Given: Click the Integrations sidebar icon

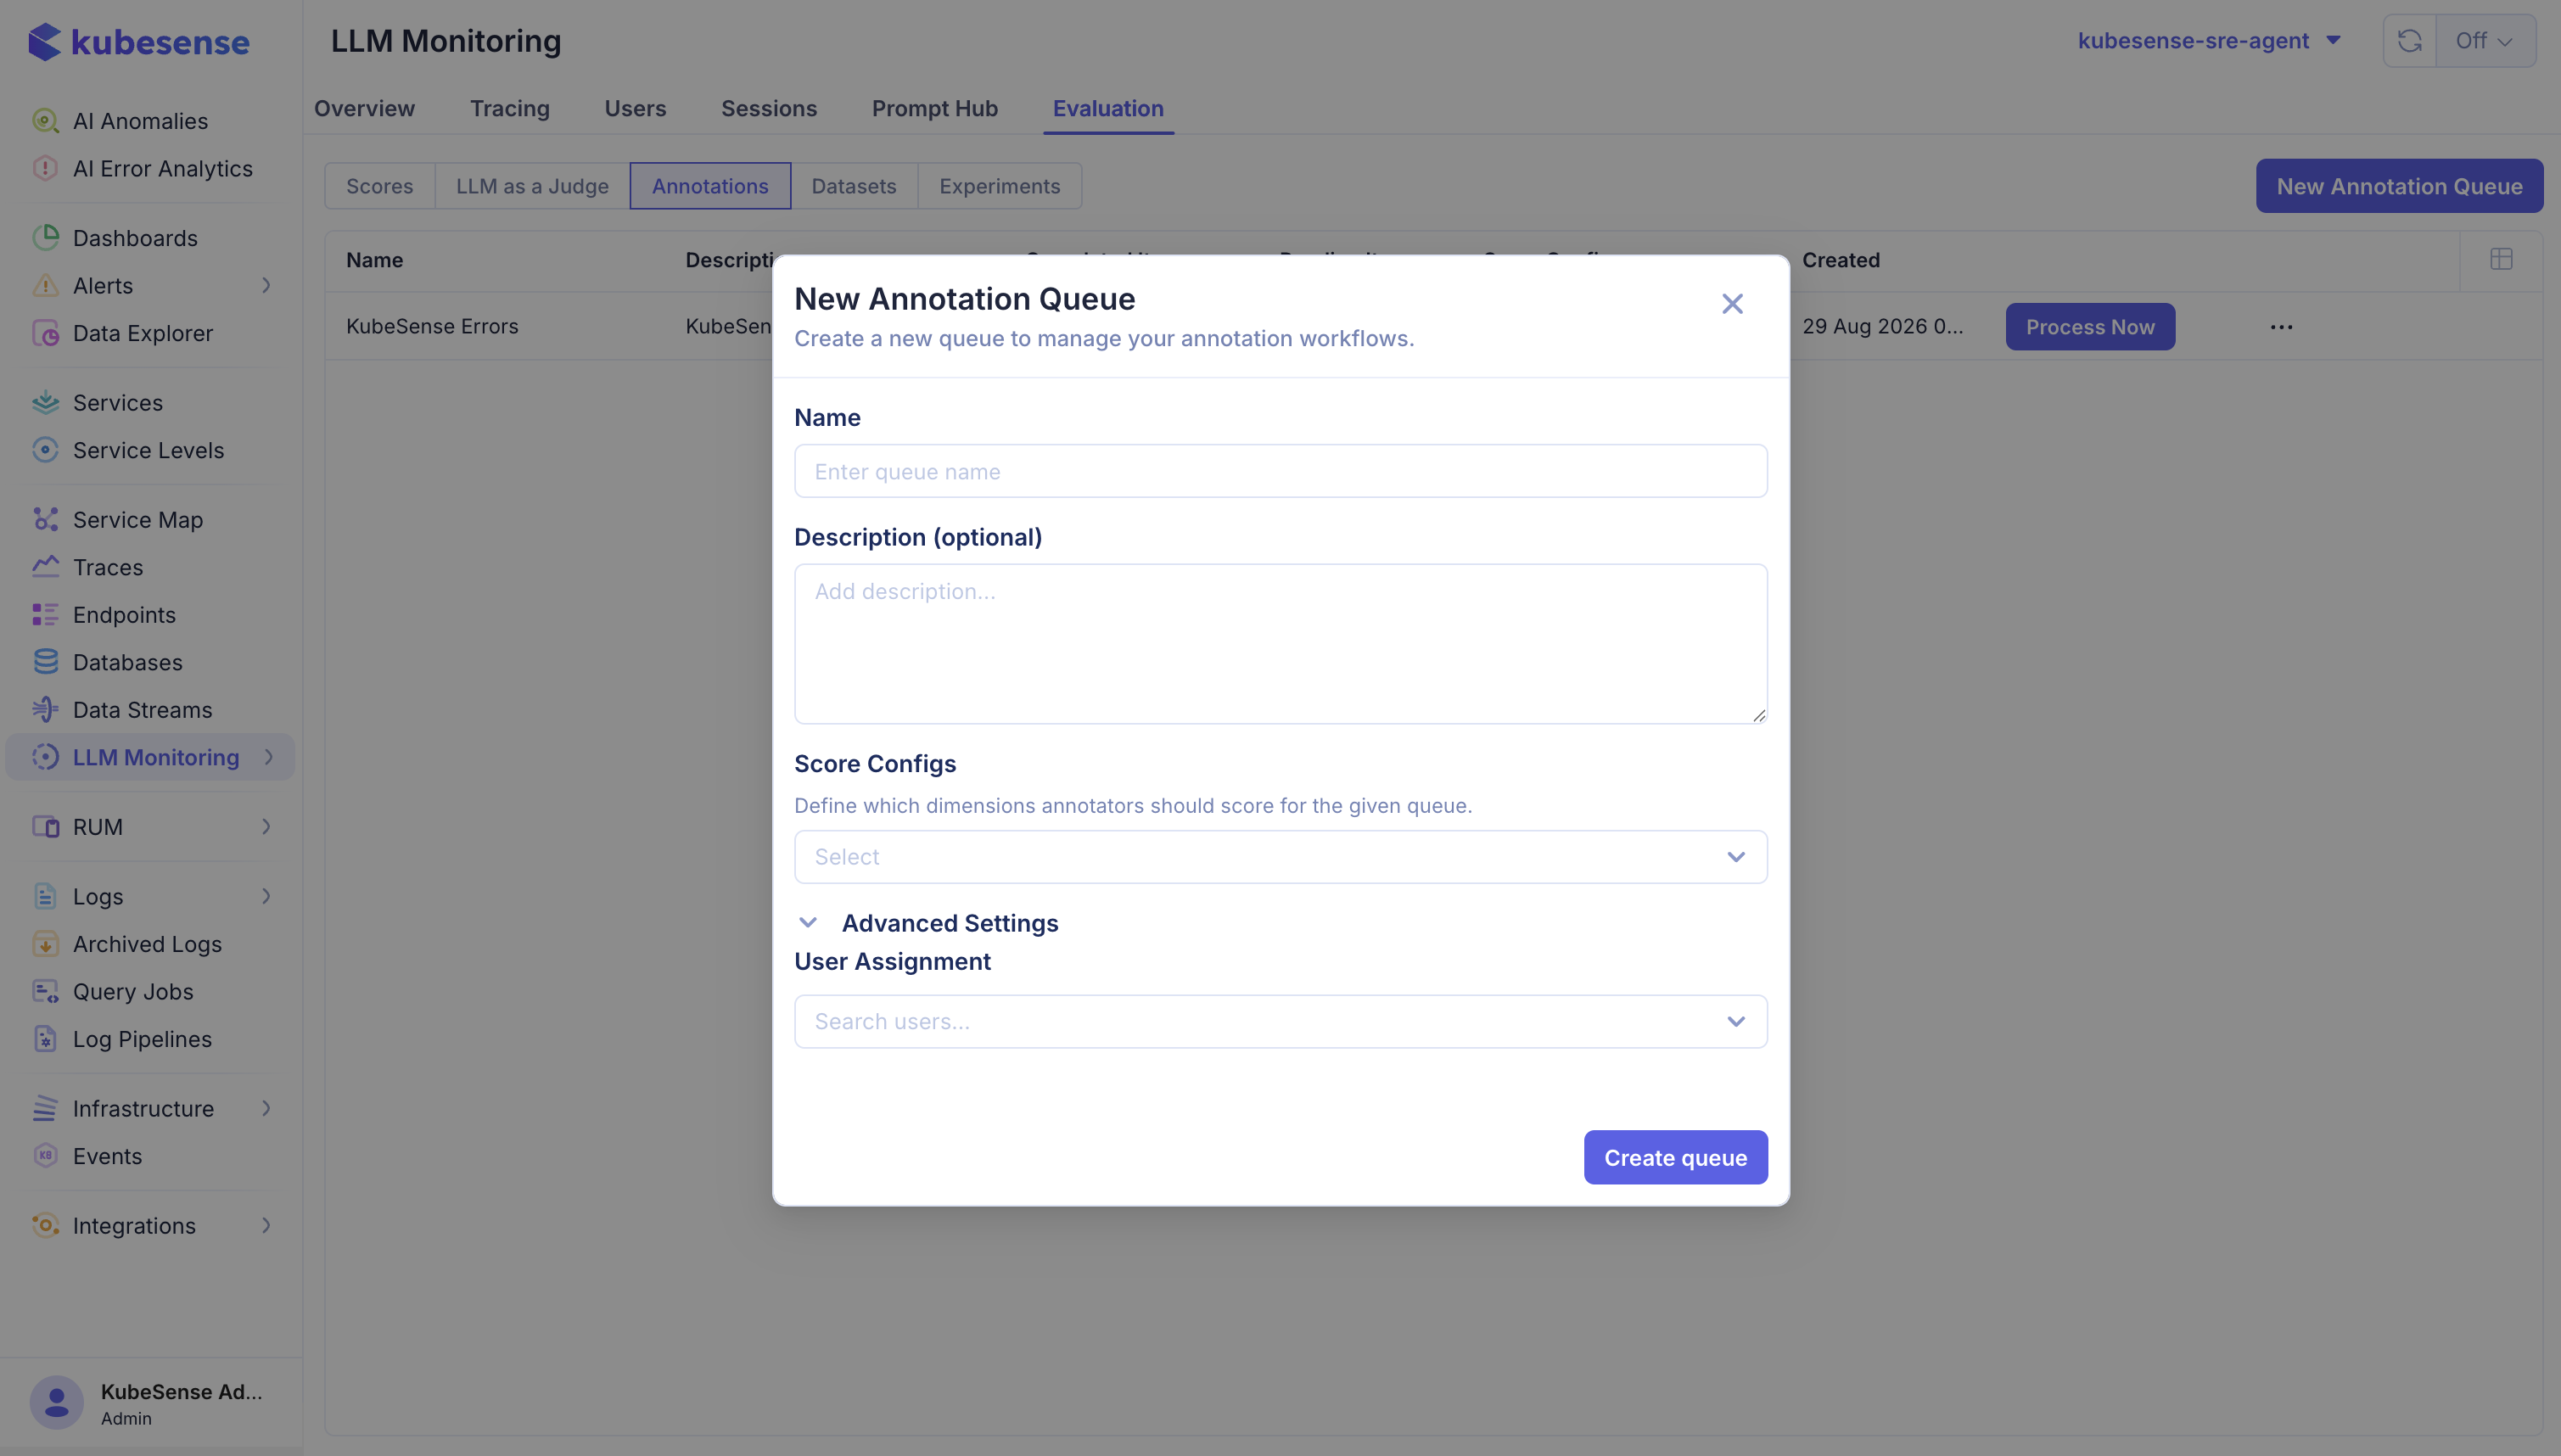Looking at the screenshot, I should [x=45, y=1225].
